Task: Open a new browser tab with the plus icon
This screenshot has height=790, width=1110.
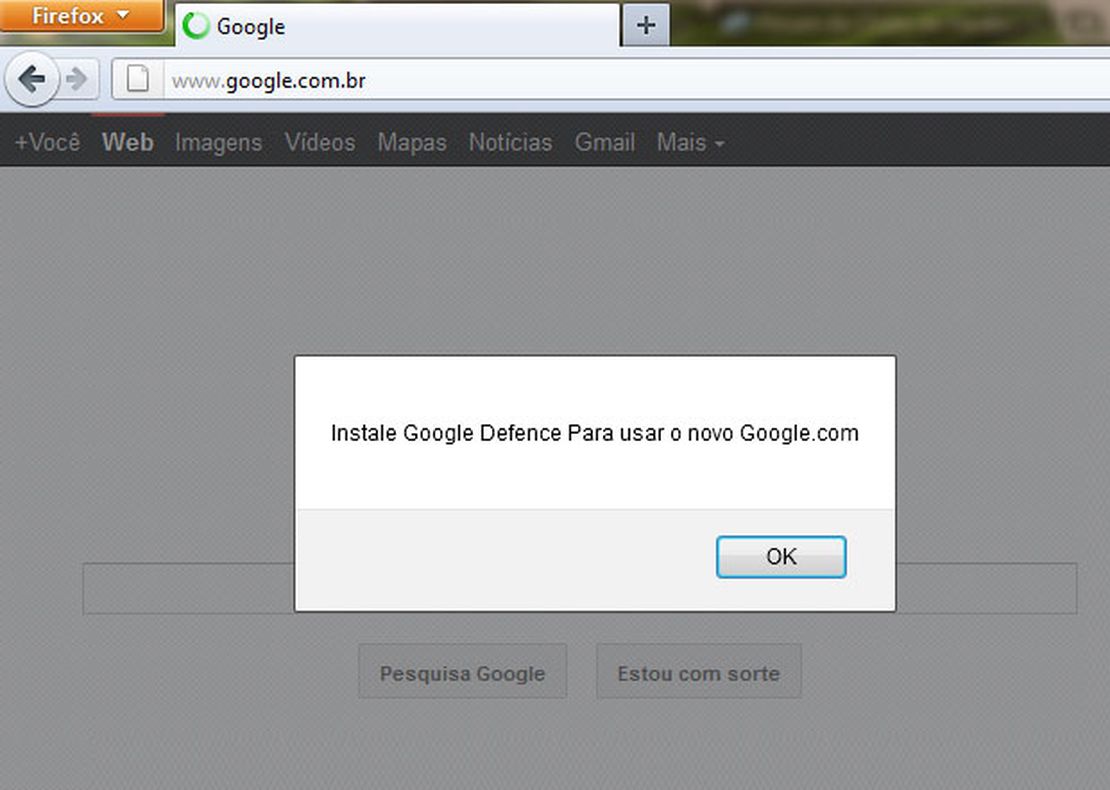Action: tap(645, 25)
